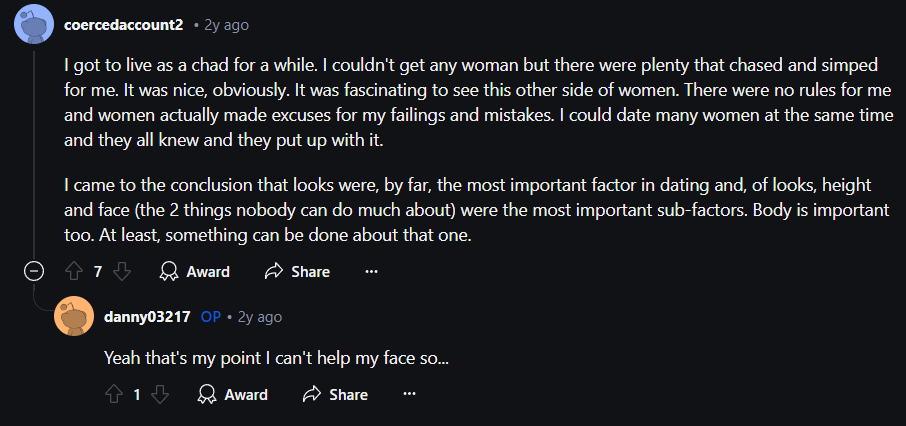Downvote danny03217's reply
This screenshot has height=426, width=906.
(160, 394)
